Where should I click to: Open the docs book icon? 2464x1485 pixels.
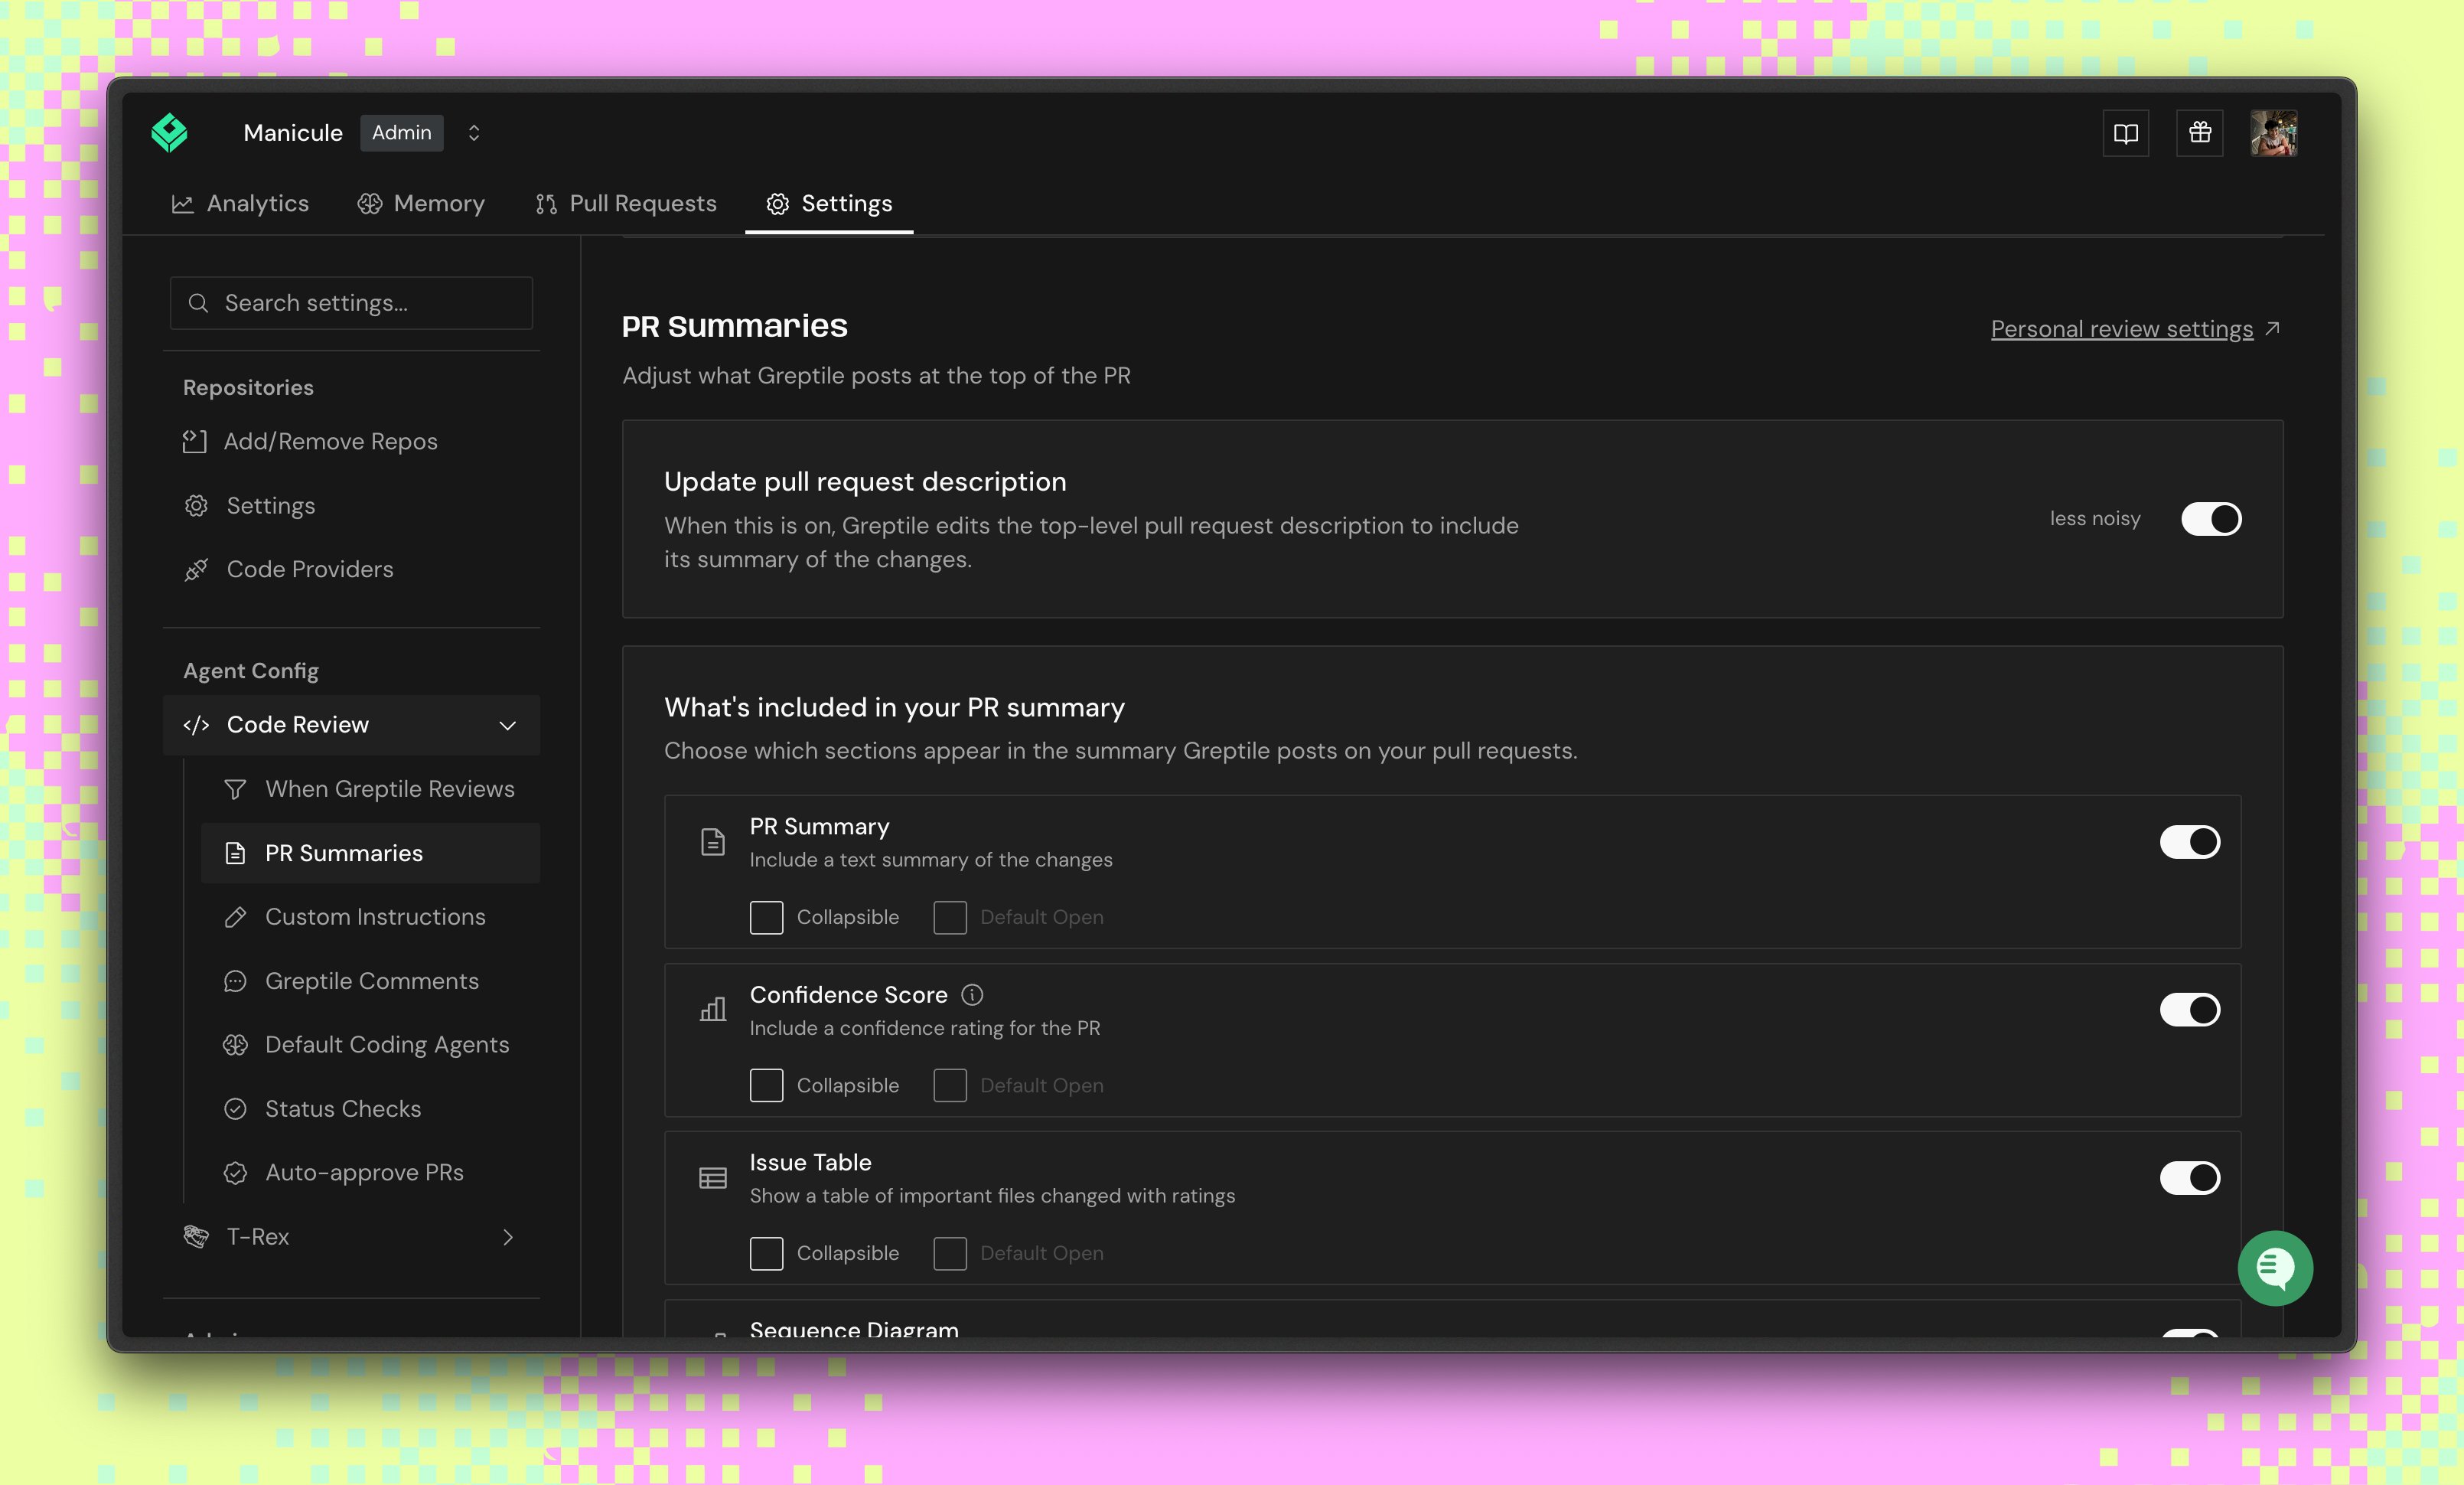click(2126, 133)
